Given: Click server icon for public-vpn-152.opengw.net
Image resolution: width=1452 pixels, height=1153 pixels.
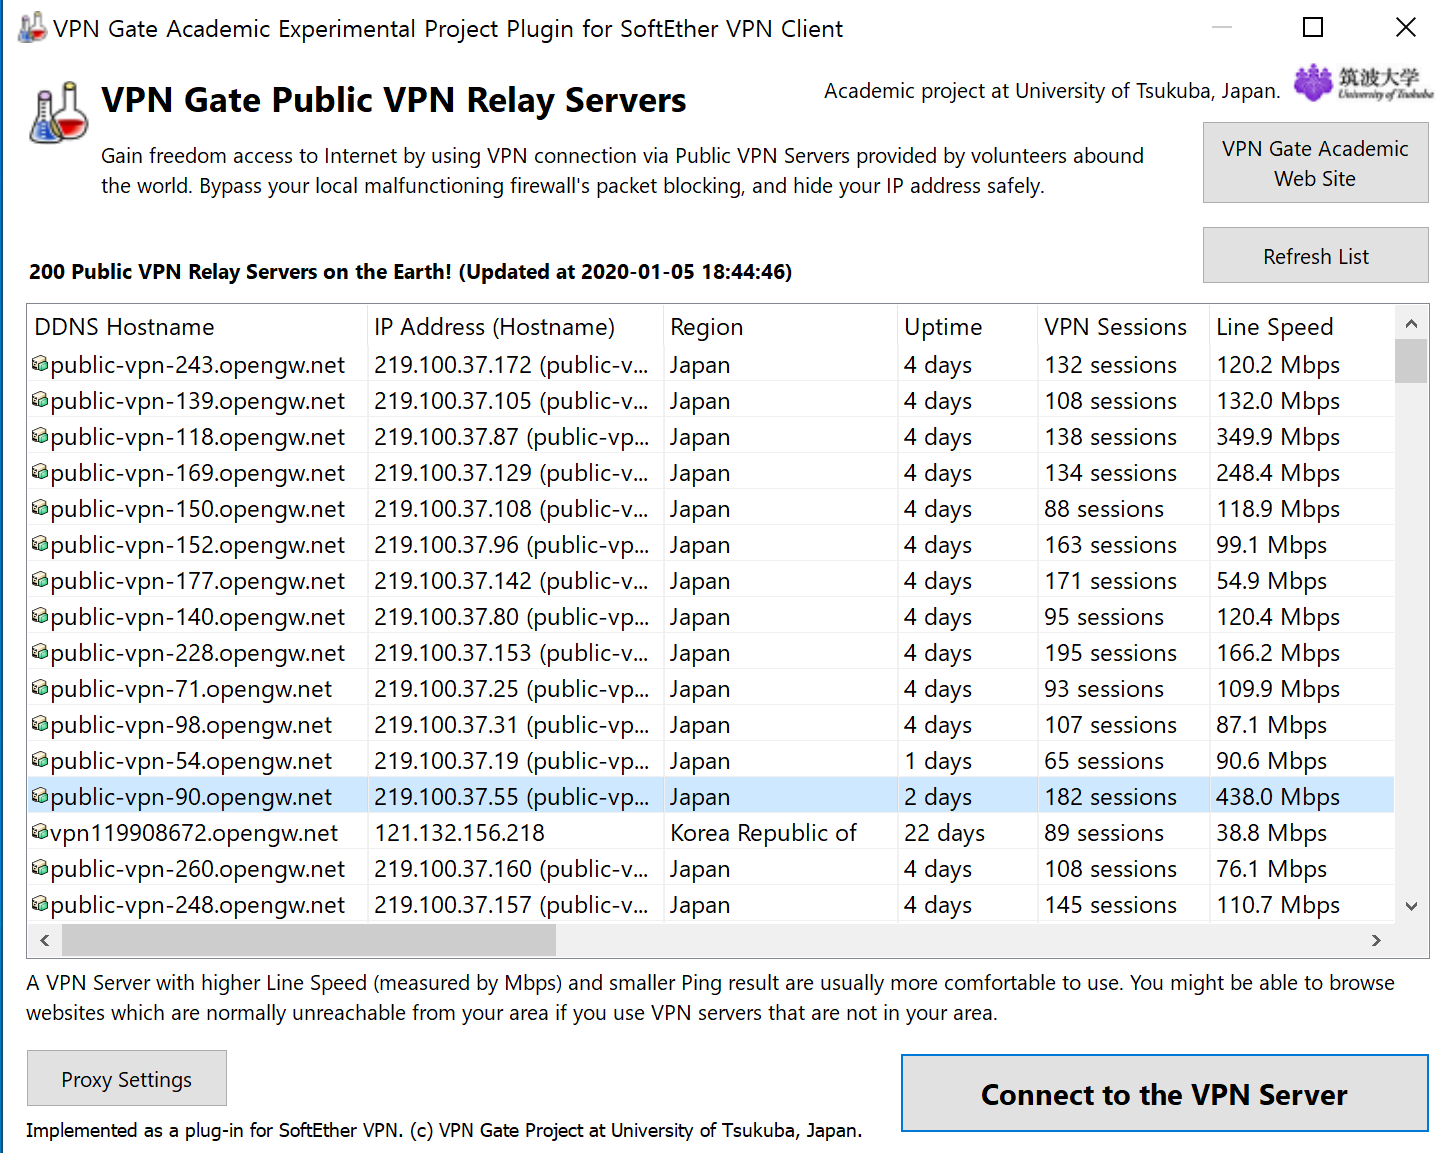Looking at the screenshot, I should pyautogui.click(x=40, y=544).
